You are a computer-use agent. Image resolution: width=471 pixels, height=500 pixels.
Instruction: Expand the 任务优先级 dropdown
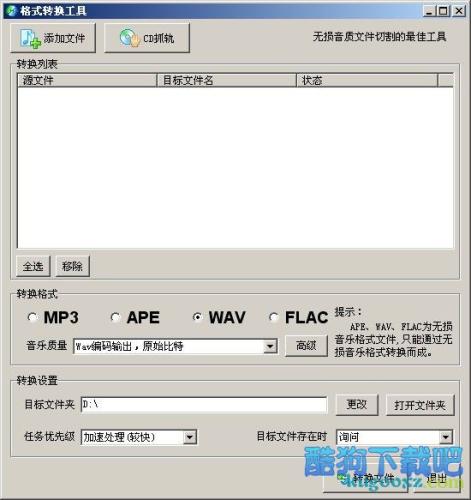click(x=189, y=437)
